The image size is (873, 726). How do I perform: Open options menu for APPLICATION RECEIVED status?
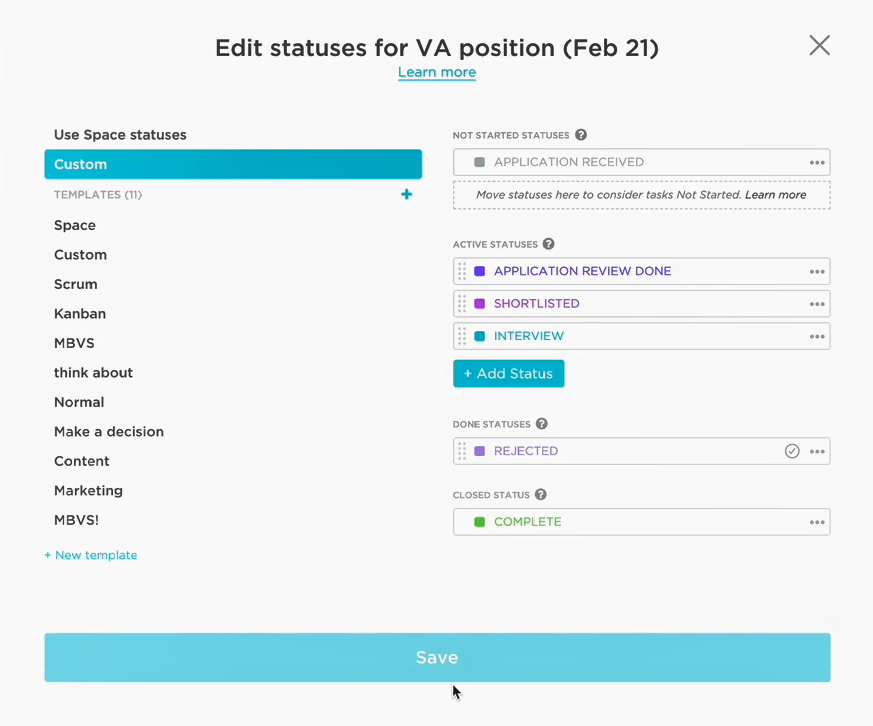(817, 163)
